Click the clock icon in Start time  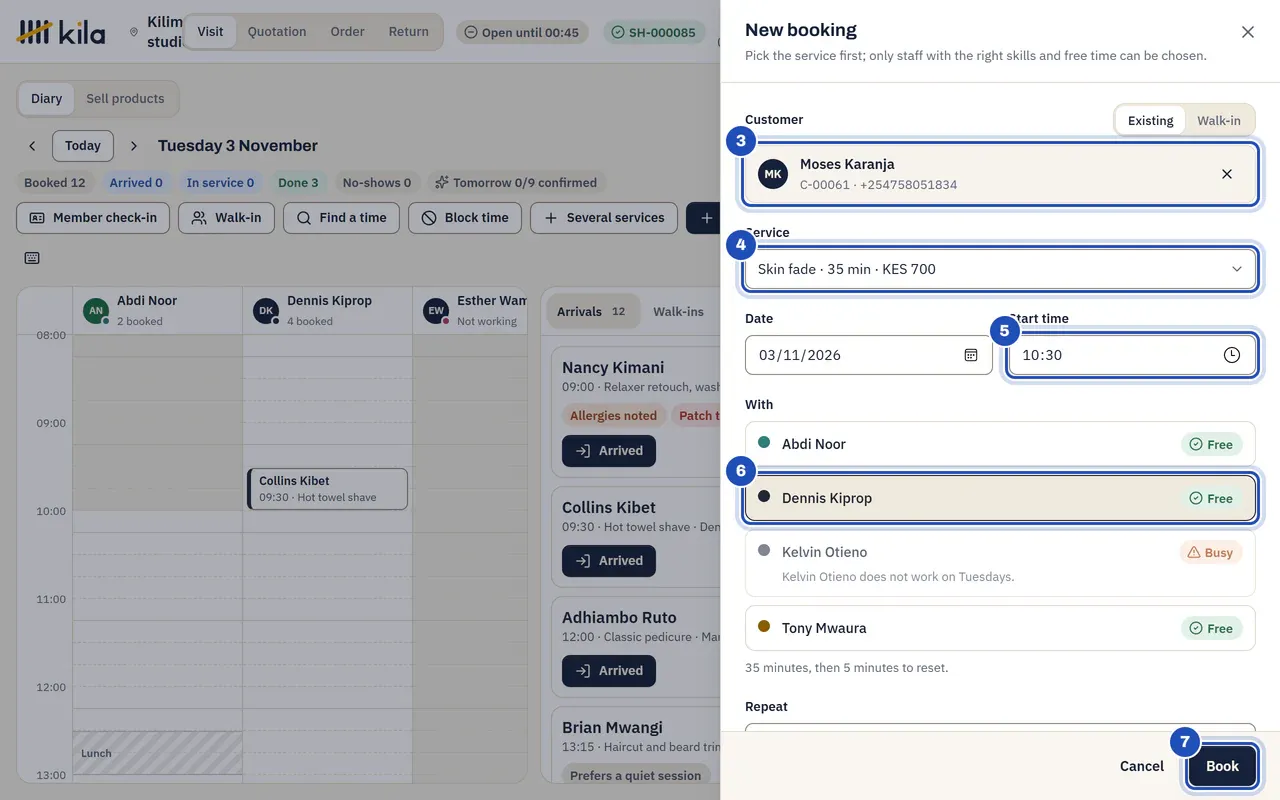[x=1232, y=355]
